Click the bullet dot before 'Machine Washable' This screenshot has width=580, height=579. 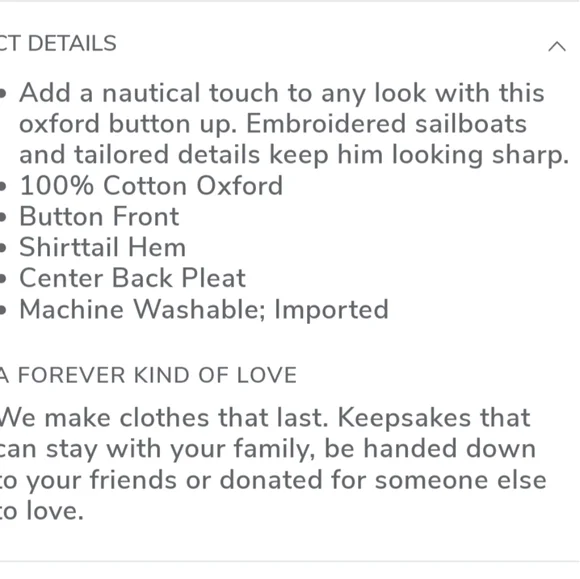(x=3, y=310)
